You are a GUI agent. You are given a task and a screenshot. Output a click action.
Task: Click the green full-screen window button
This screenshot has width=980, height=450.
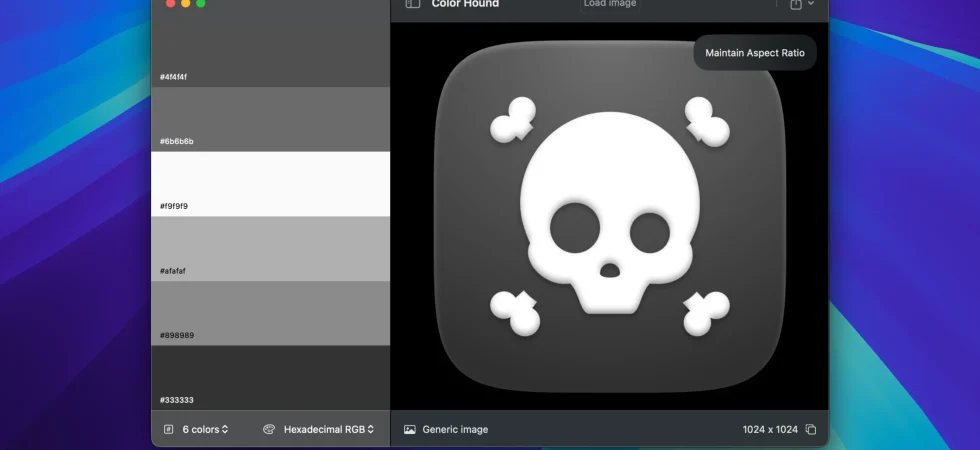pyautogui.click(x=201, y=3)
